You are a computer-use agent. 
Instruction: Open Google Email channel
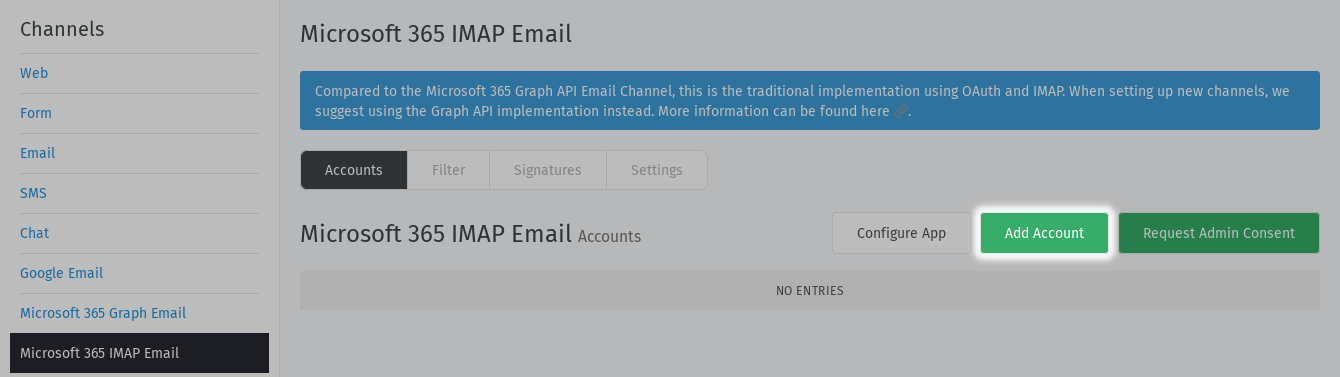tap(61, 273)
